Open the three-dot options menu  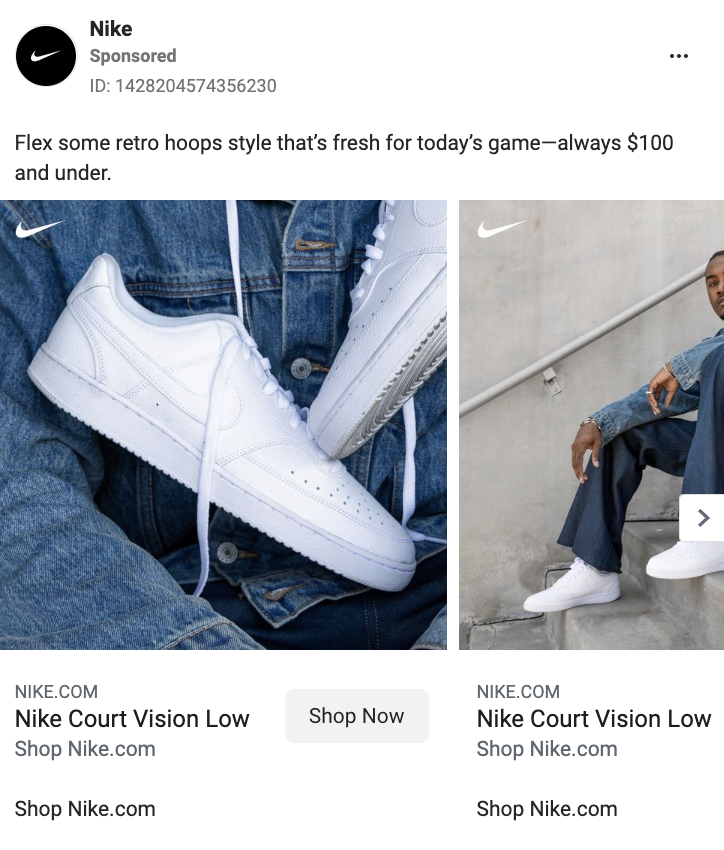tap(678, 56)
